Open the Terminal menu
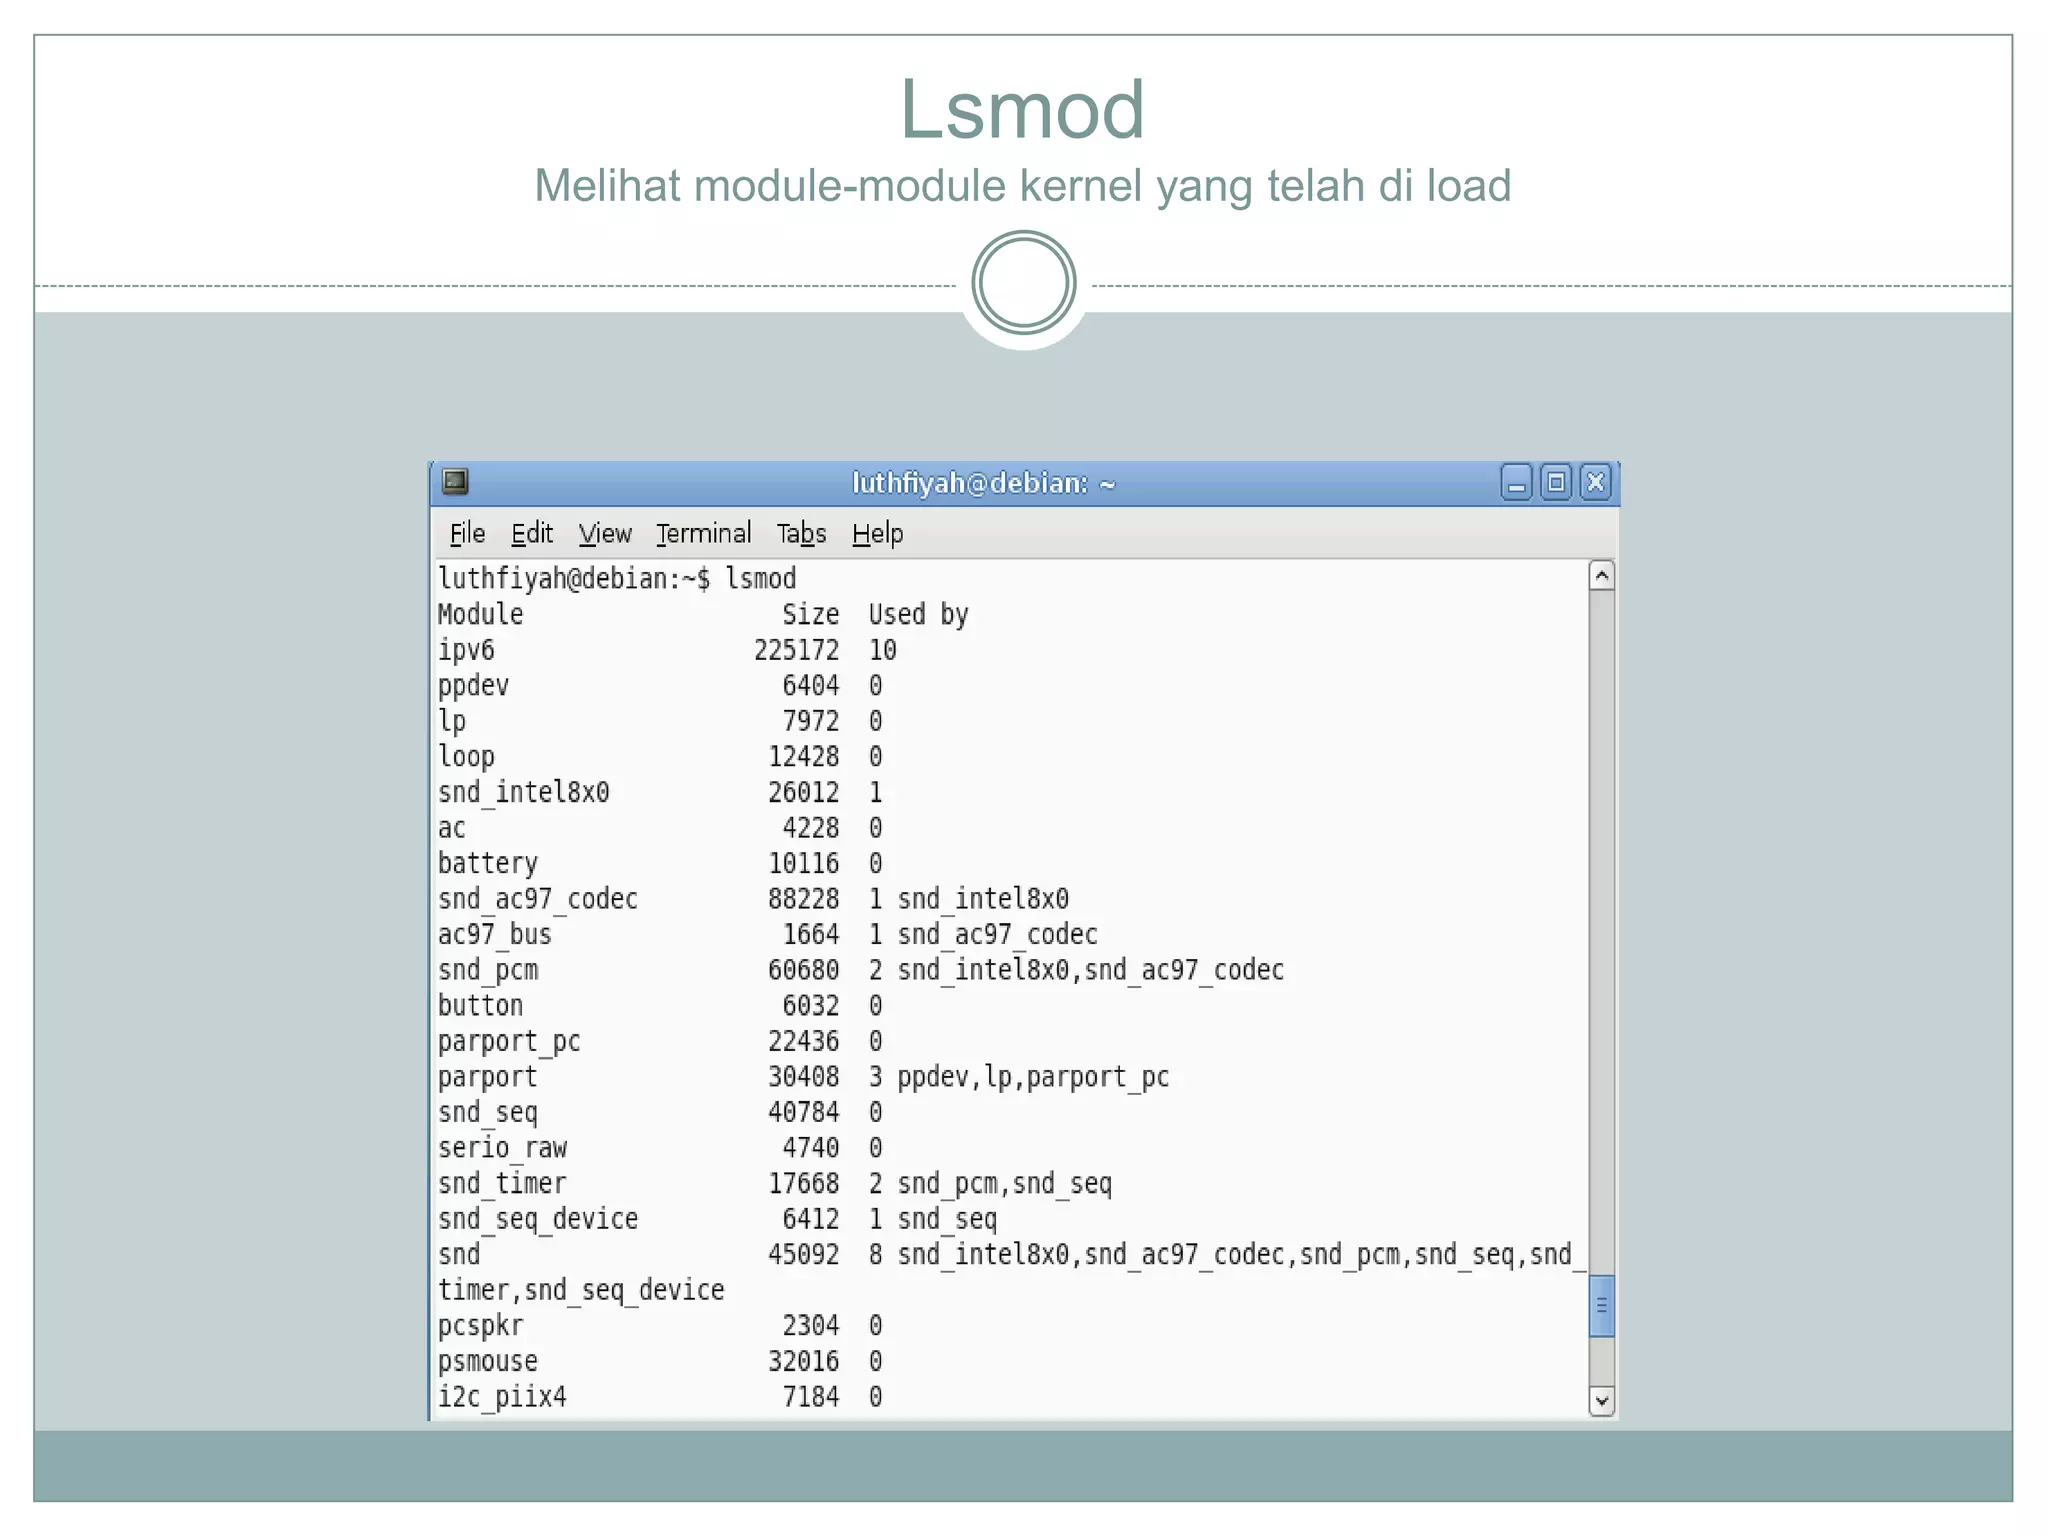The width and height of the screenshot is (2048, 1536). pos(704,534)
